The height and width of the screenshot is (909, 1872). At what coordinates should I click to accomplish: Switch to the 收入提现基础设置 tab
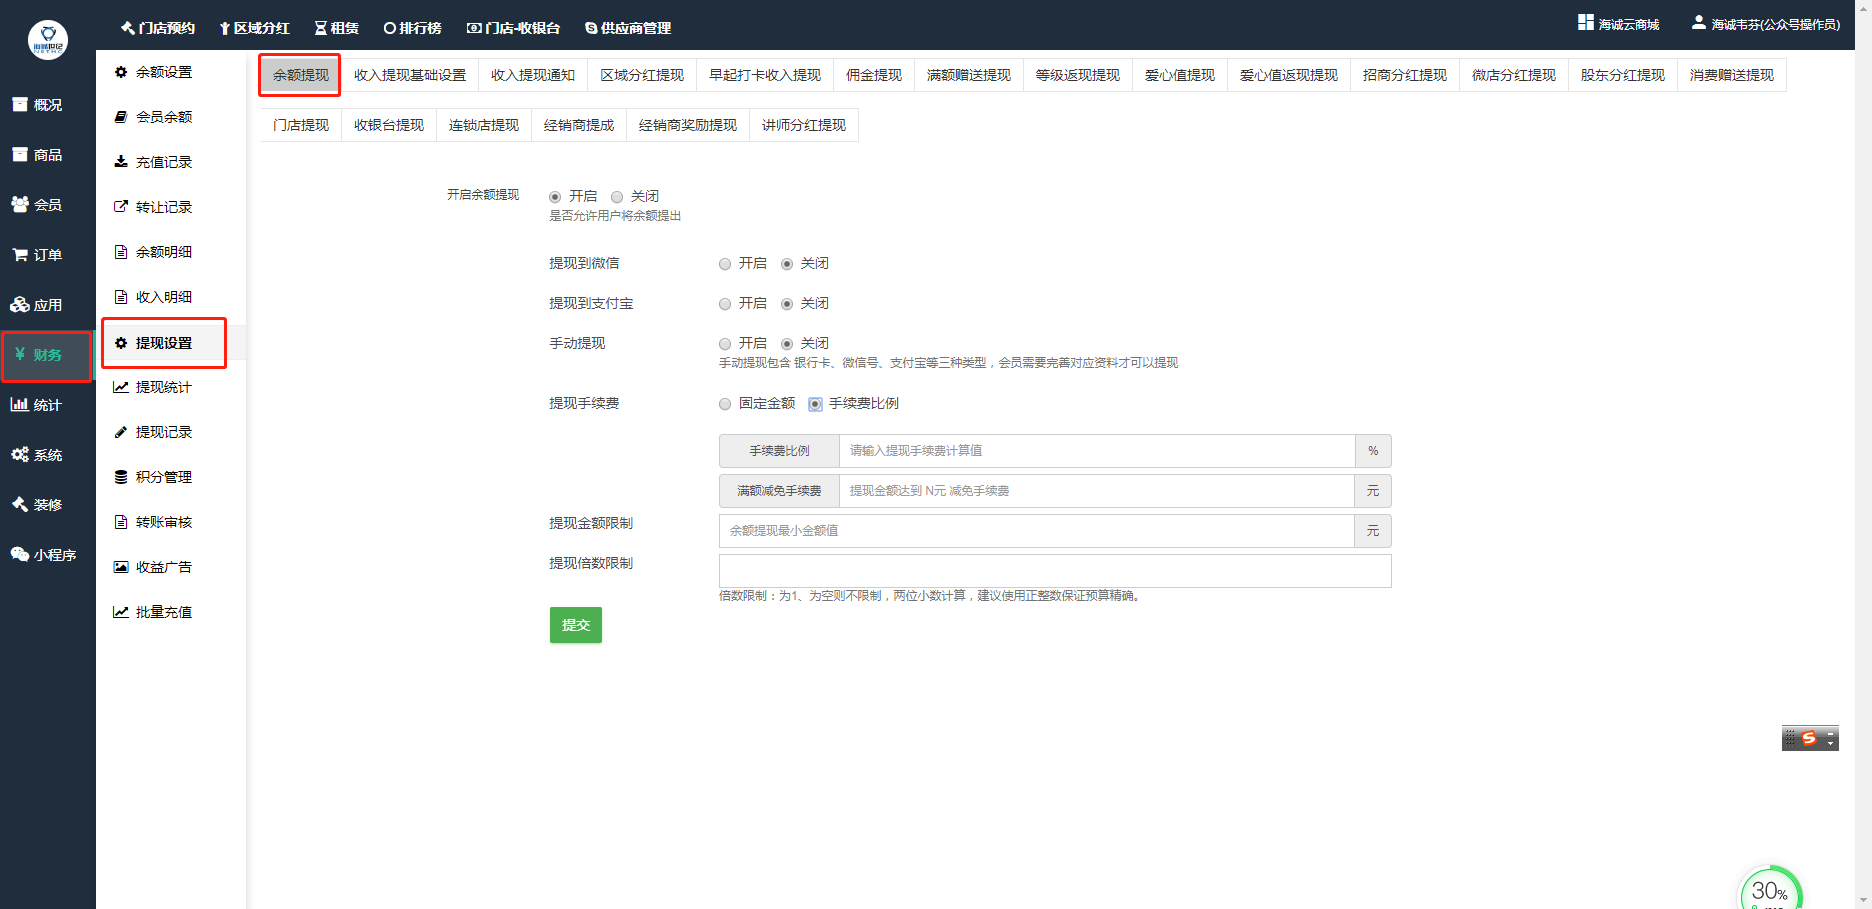click(410, 75)
